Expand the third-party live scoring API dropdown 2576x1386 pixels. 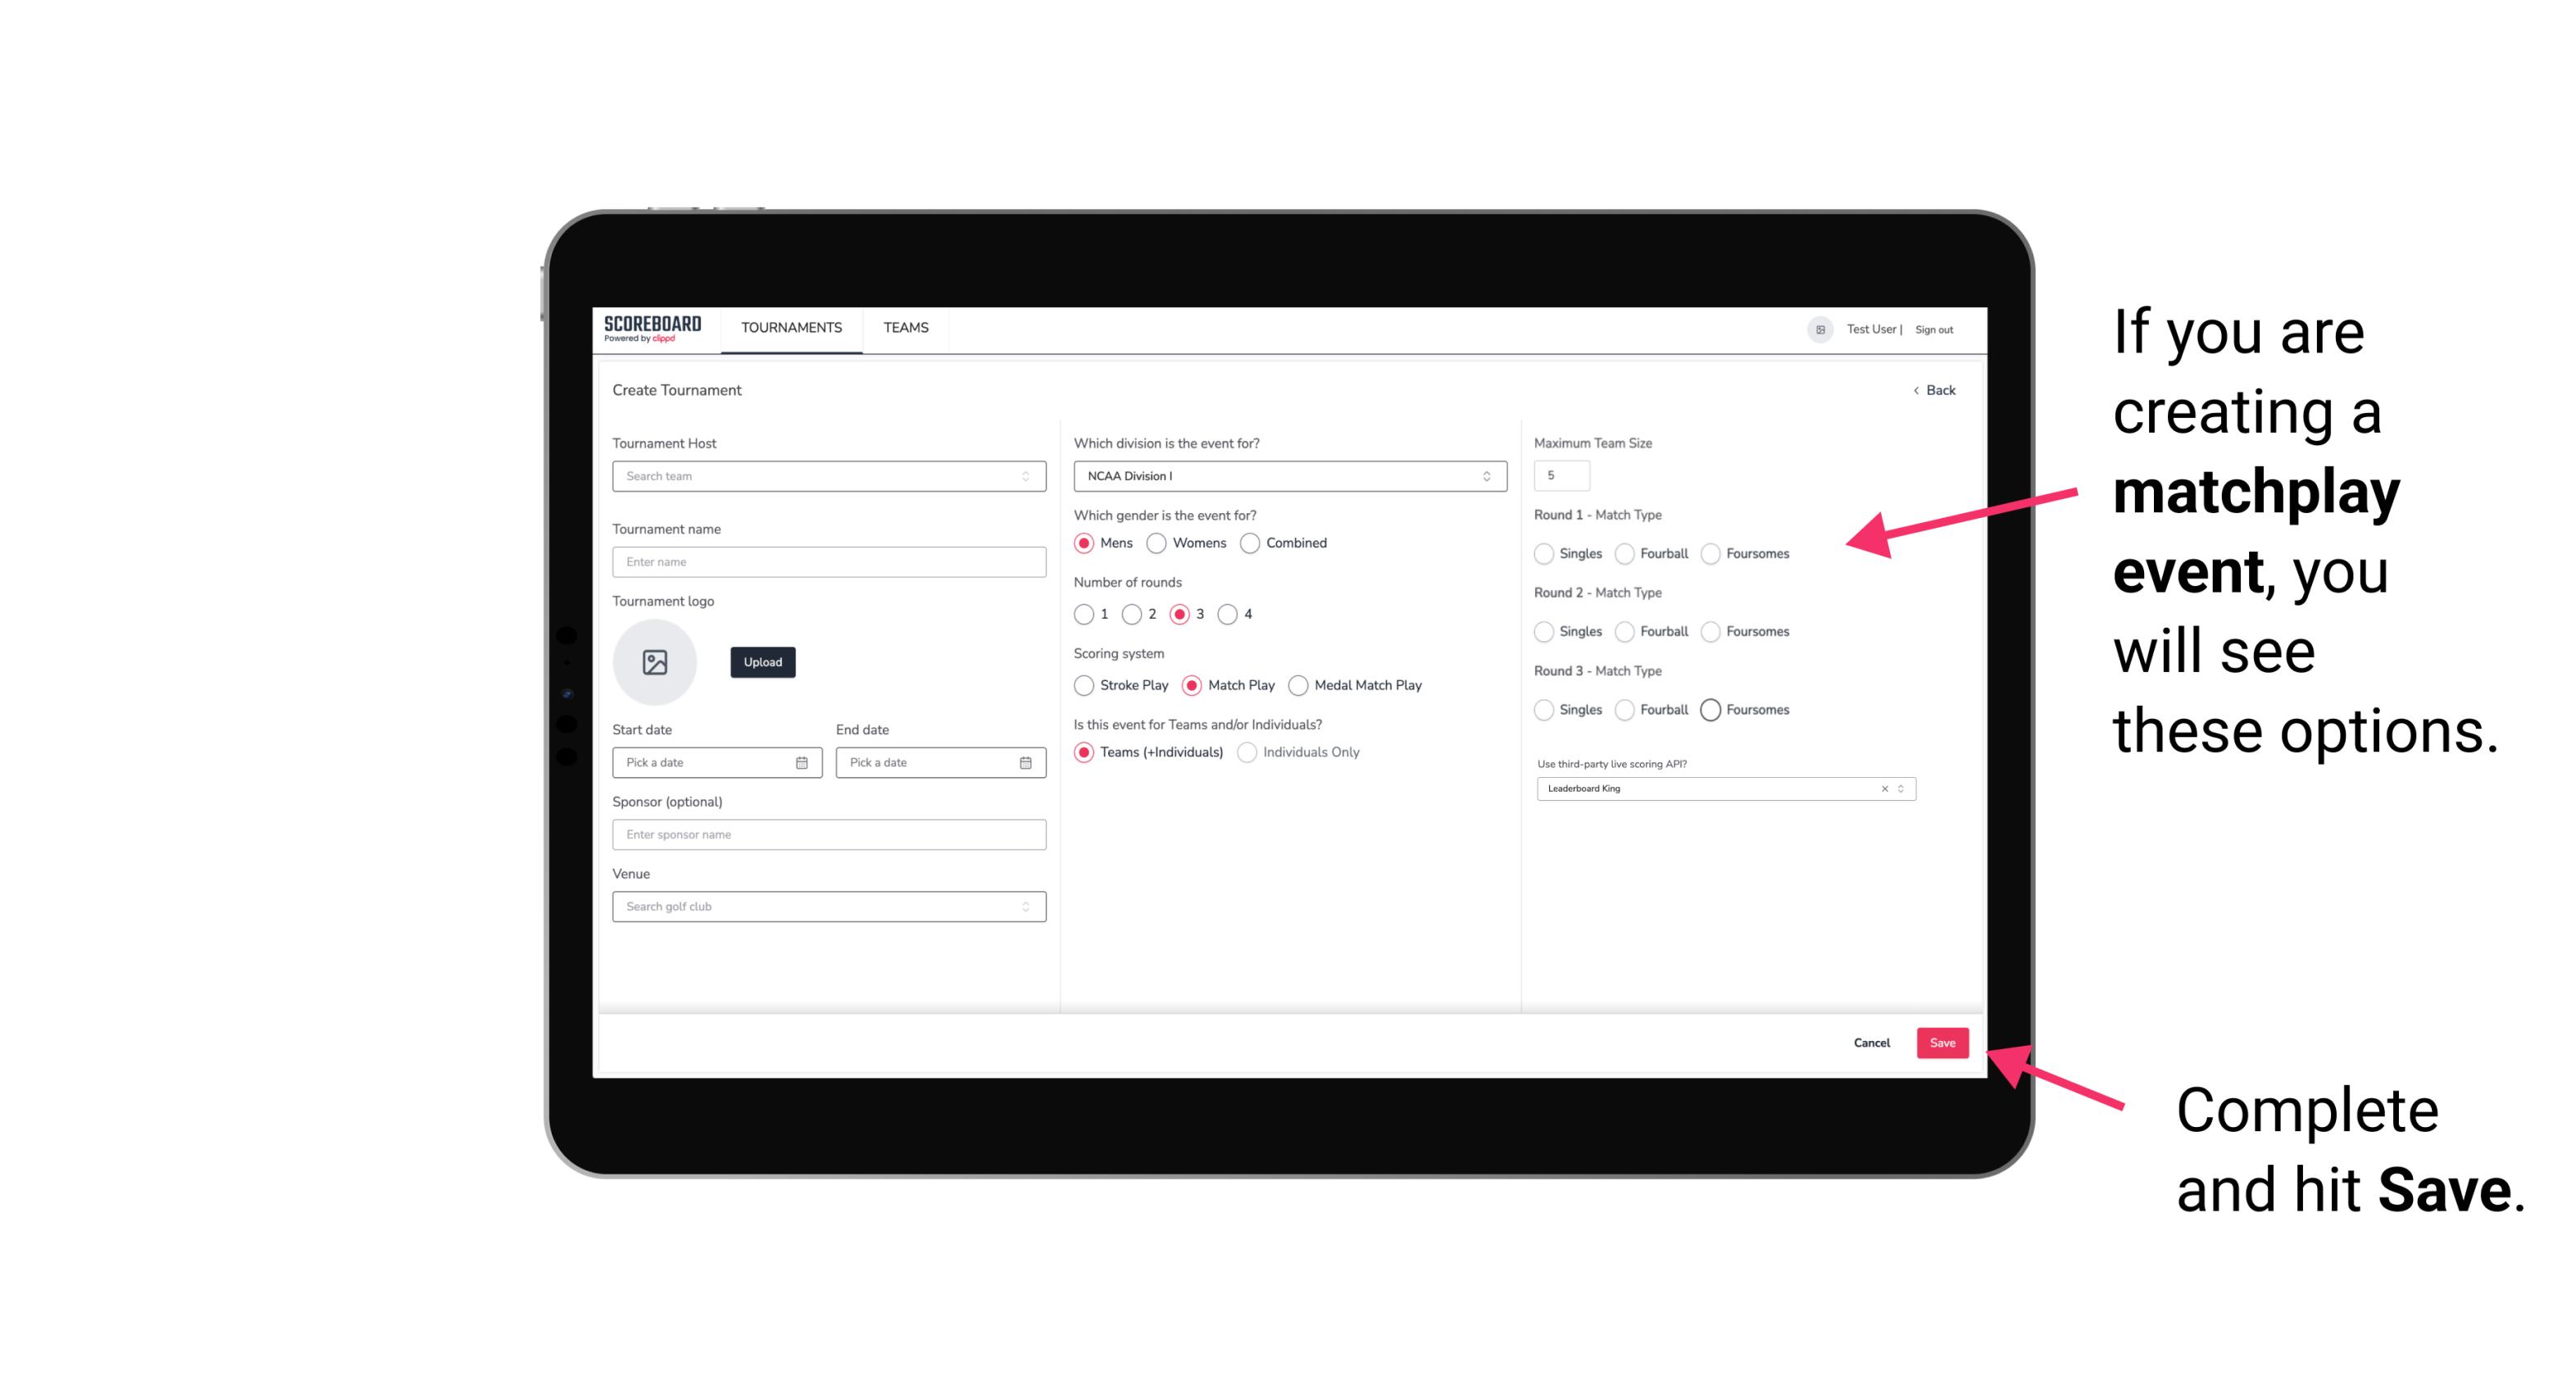coord(1899,788)
